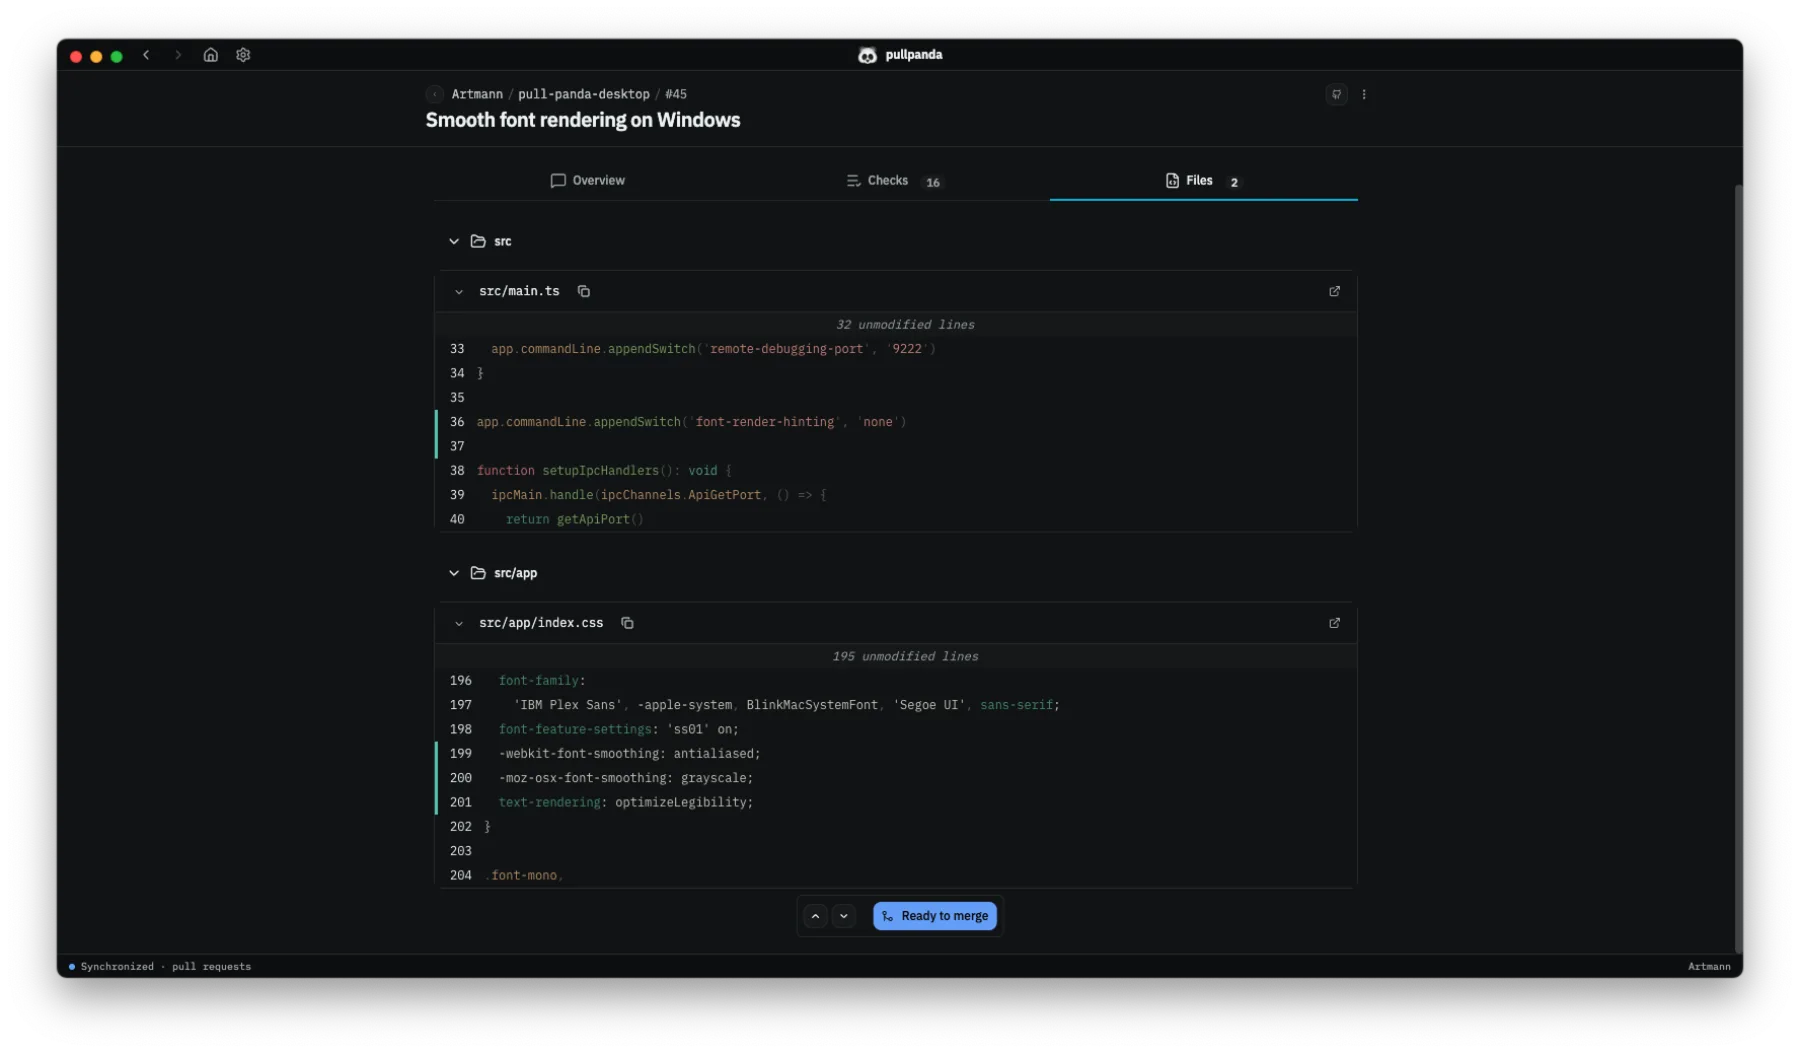Viewport: 1800px width, 1053px height.
Task: Click the #45 pull request number
Action: click(x=676, y=94)
